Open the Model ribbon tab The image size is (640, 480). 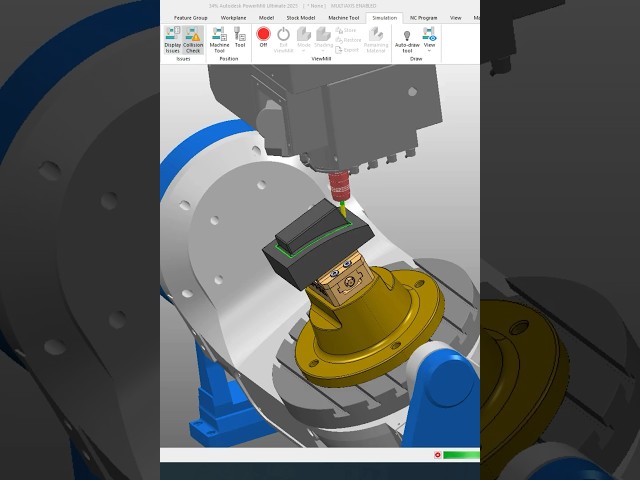(x=266, y=18)
